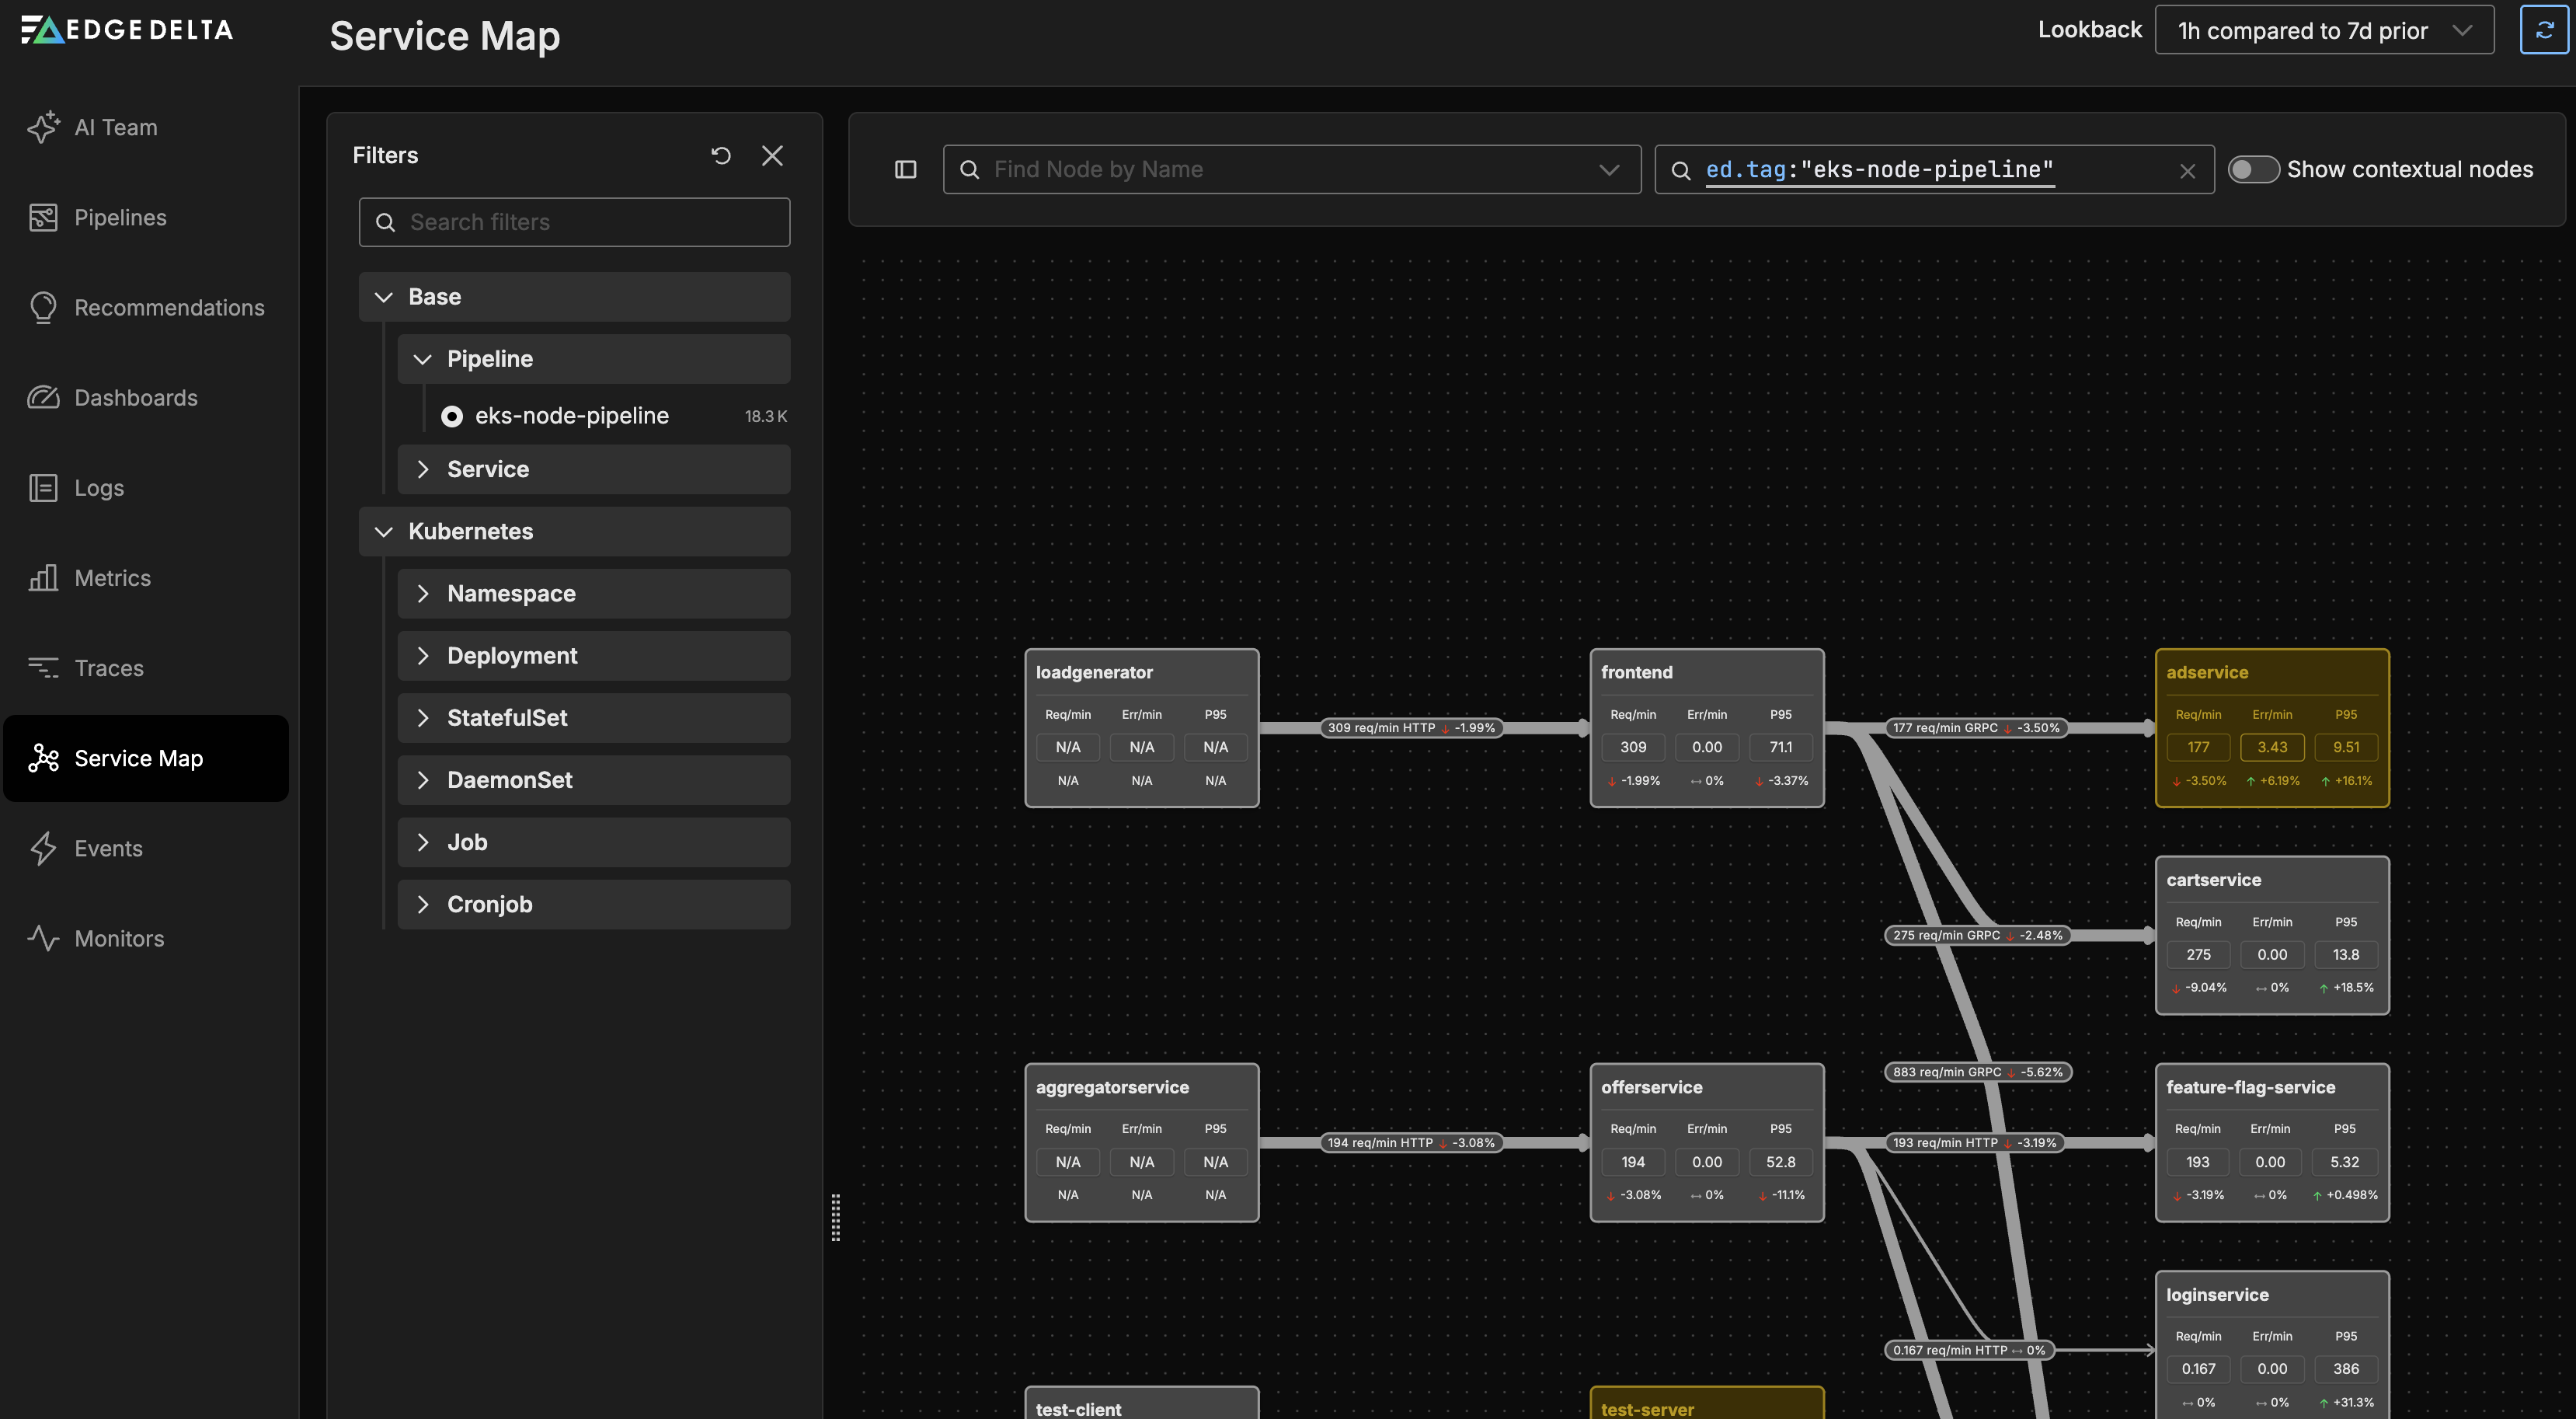
Task: Open the Monitors section
Action: [119, 938]
